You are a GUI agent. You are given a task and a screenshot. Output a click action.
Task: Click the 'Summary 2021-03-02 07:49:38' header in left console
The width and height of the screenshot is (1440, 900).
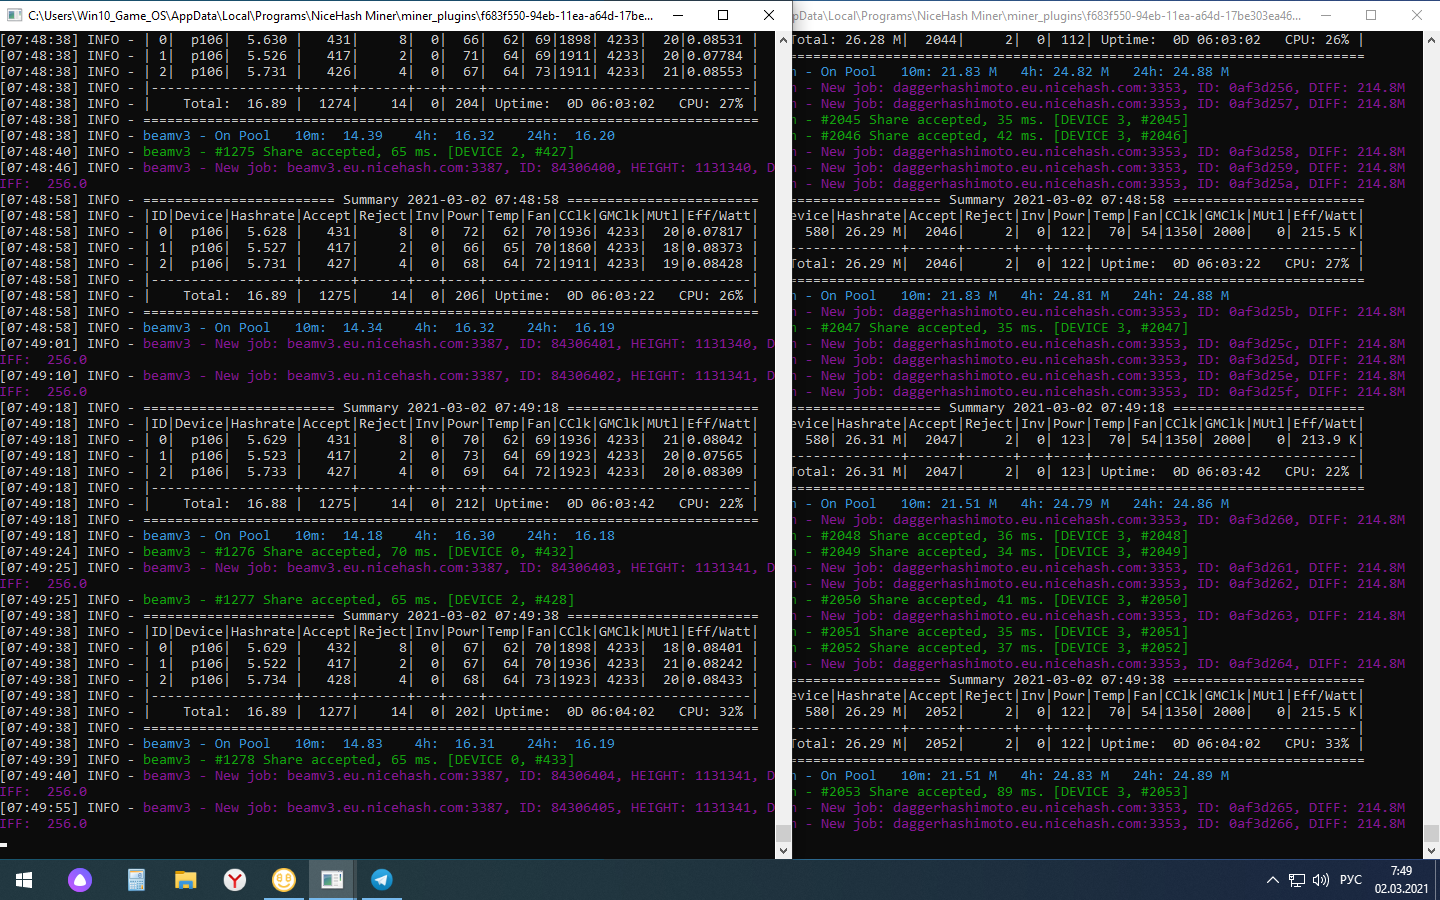(x=451, y=616)
